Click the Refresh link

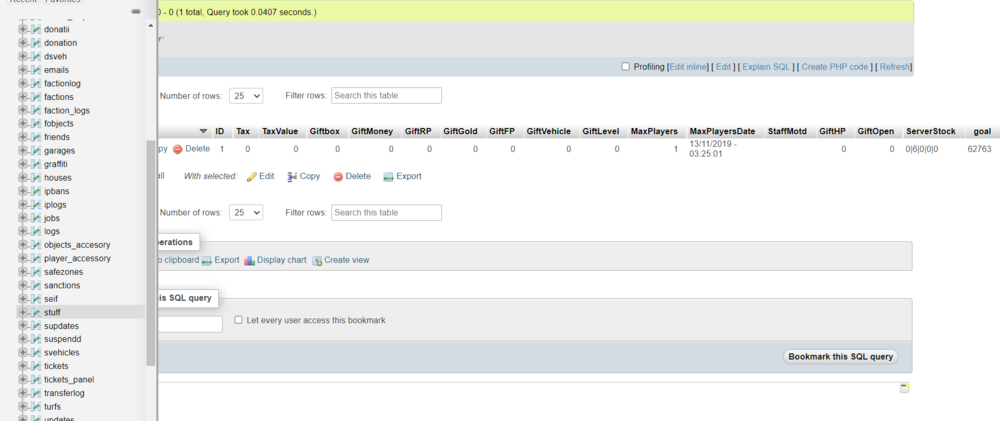tap(895, 66)
